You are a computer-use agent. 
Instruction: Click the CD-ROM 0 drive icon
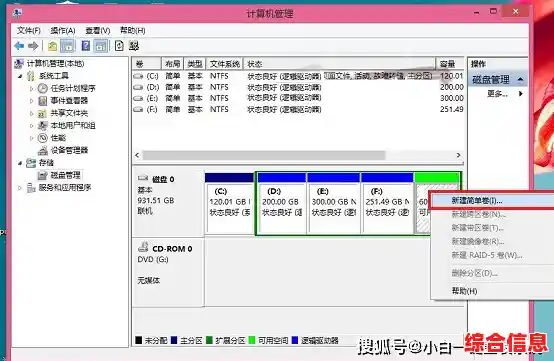point(143,247)
